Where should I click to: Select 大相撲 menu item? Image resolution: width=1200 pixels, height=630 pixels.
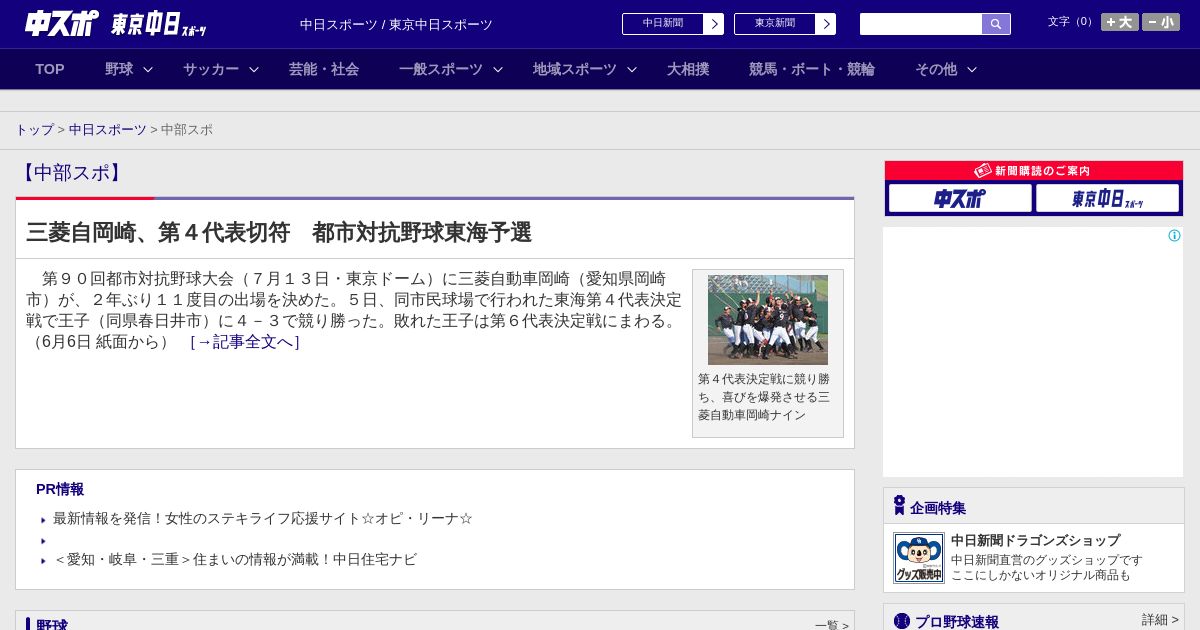point(688,69)
